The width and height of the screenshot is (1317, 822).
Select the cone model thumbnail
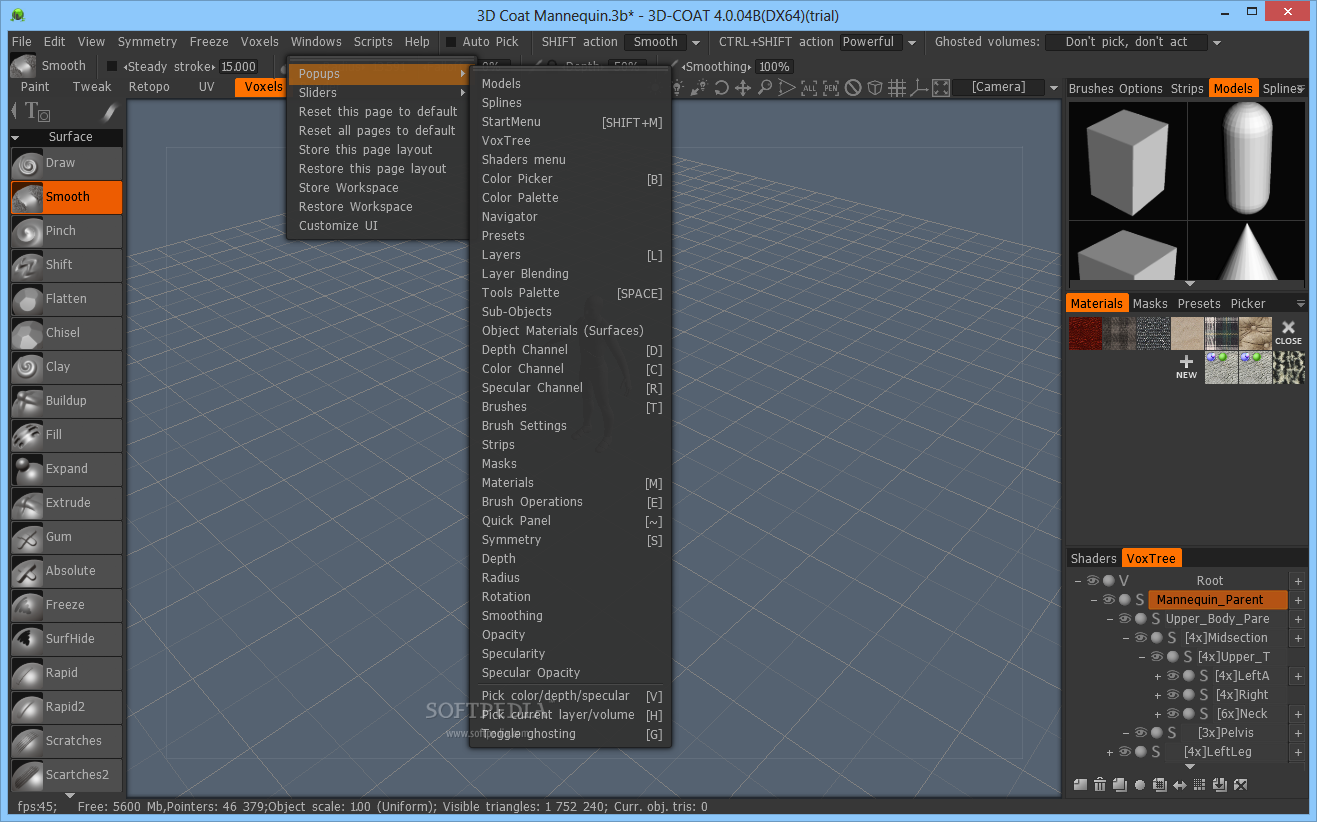(1246, 251)
